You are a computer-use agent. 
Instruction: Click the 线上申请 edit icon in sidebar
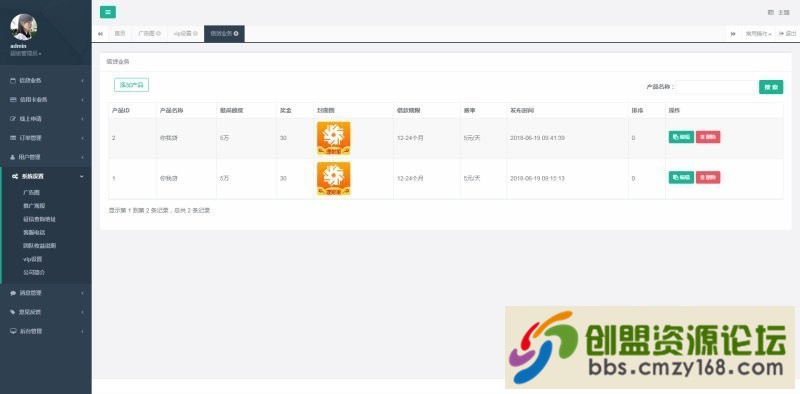click(13, 119)
